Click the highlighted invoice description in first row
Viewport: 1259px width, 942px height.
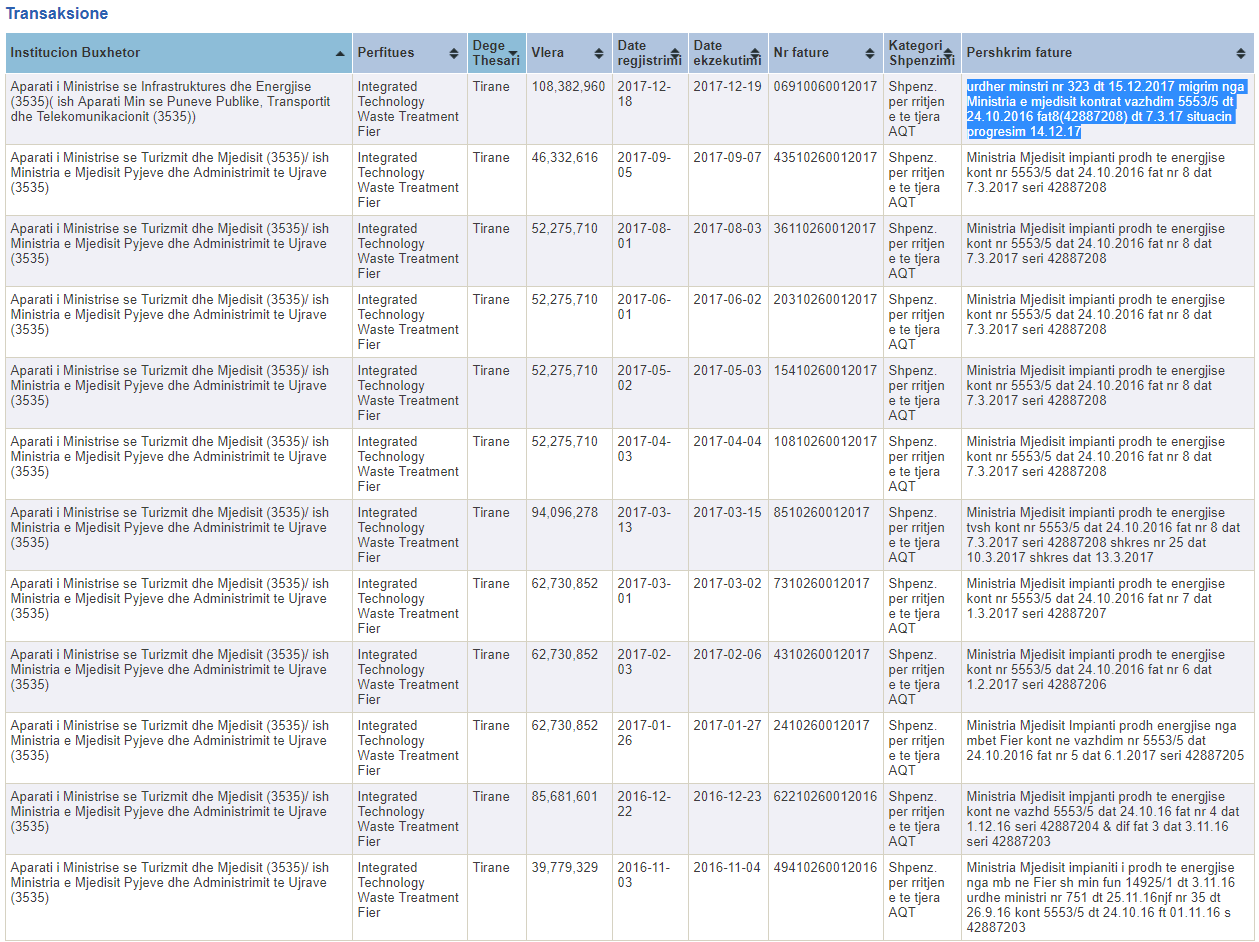1105,109
